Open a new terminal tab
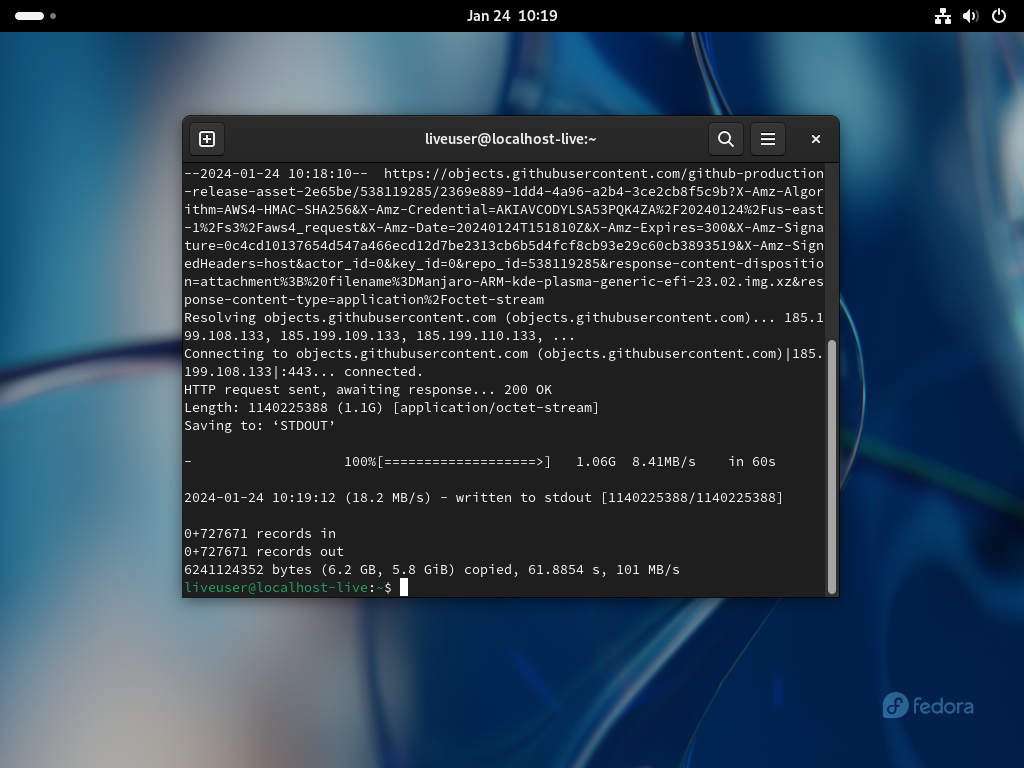This screenshot has height=768, width=1024. click(x=207, y=139)
